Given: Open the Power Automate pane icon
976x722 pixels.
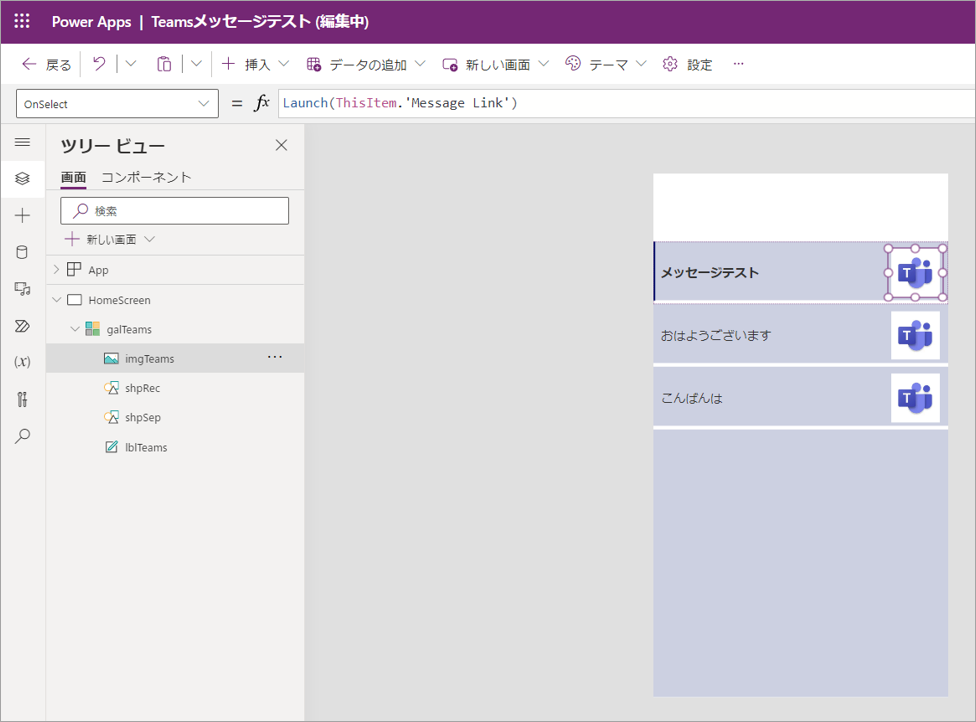Looking at the screenshot, I should tap(22, 326).
